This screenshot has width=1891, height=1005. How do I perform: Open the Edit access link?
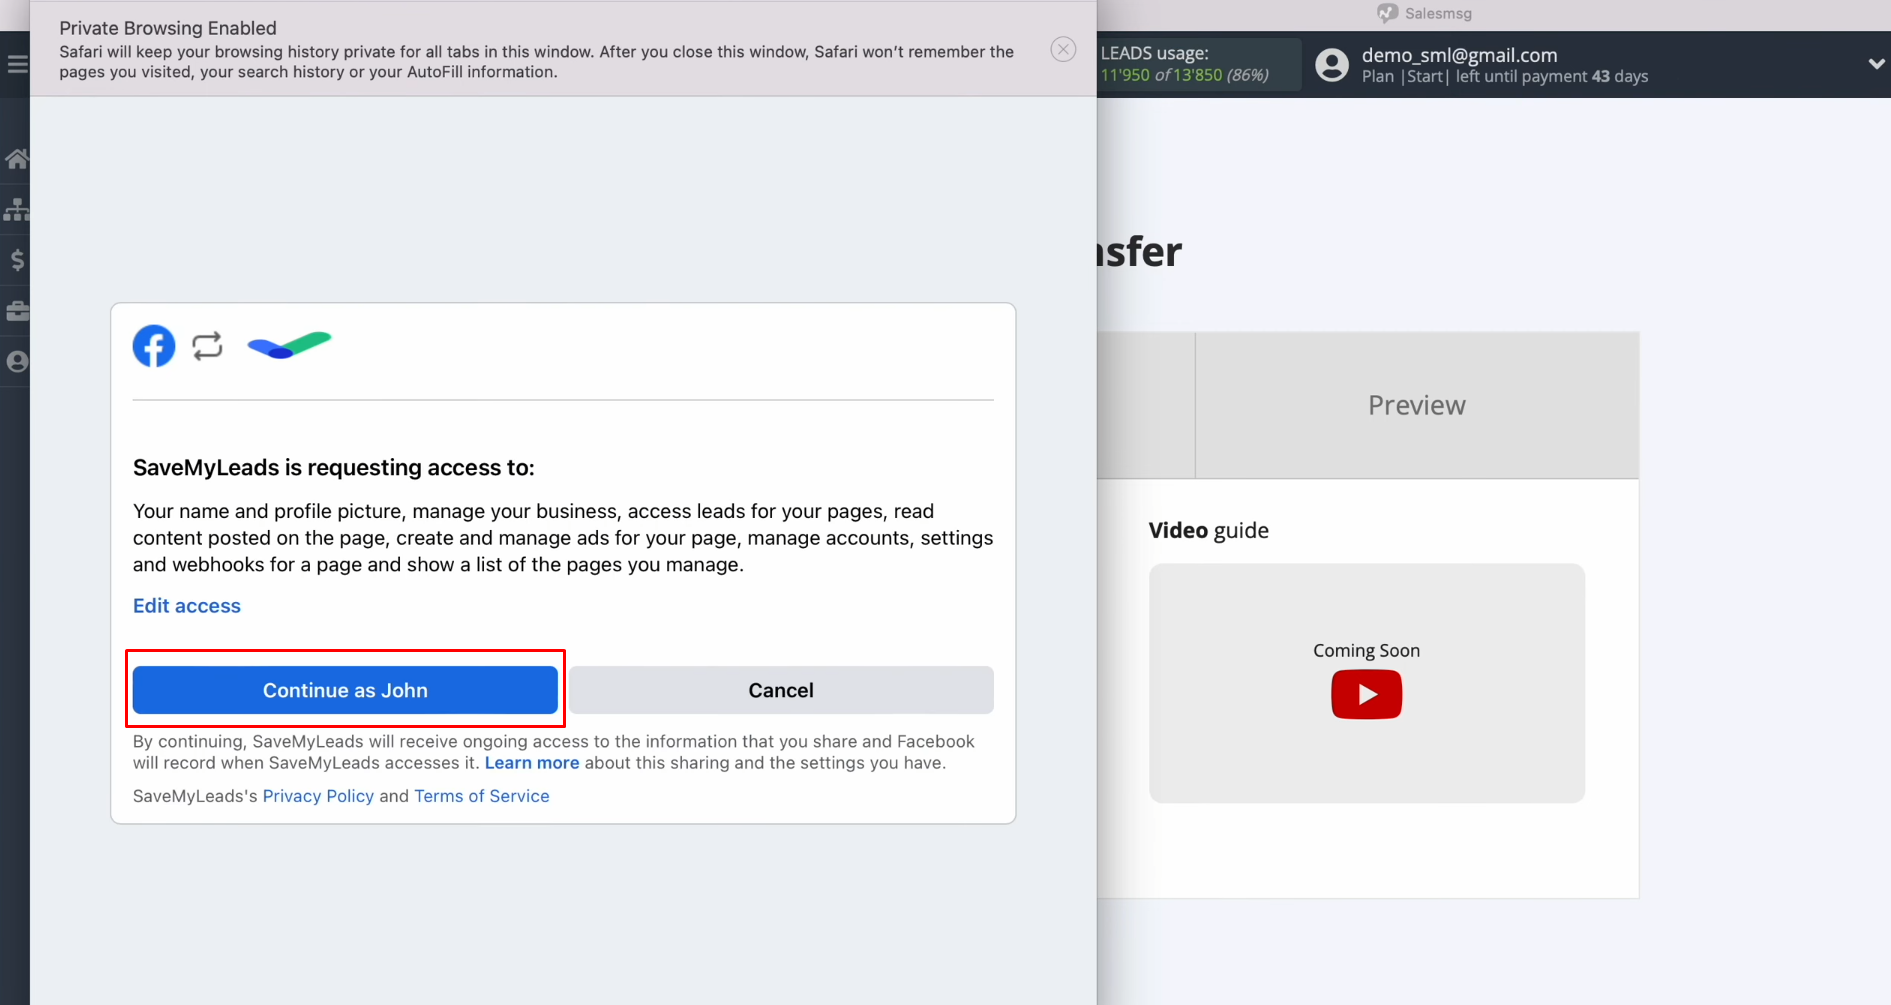pos(187,606)
